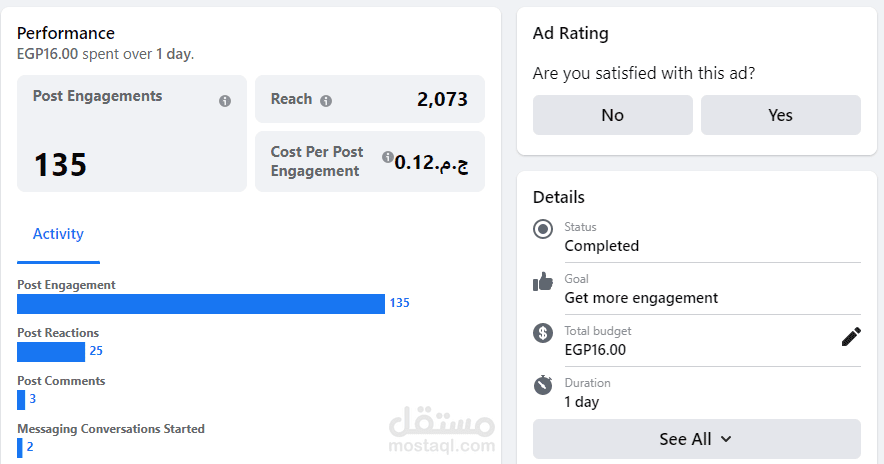The image size is (884, 464).
Task: Click the Post Engagements 135 total
Action: [x=61, y=165]
